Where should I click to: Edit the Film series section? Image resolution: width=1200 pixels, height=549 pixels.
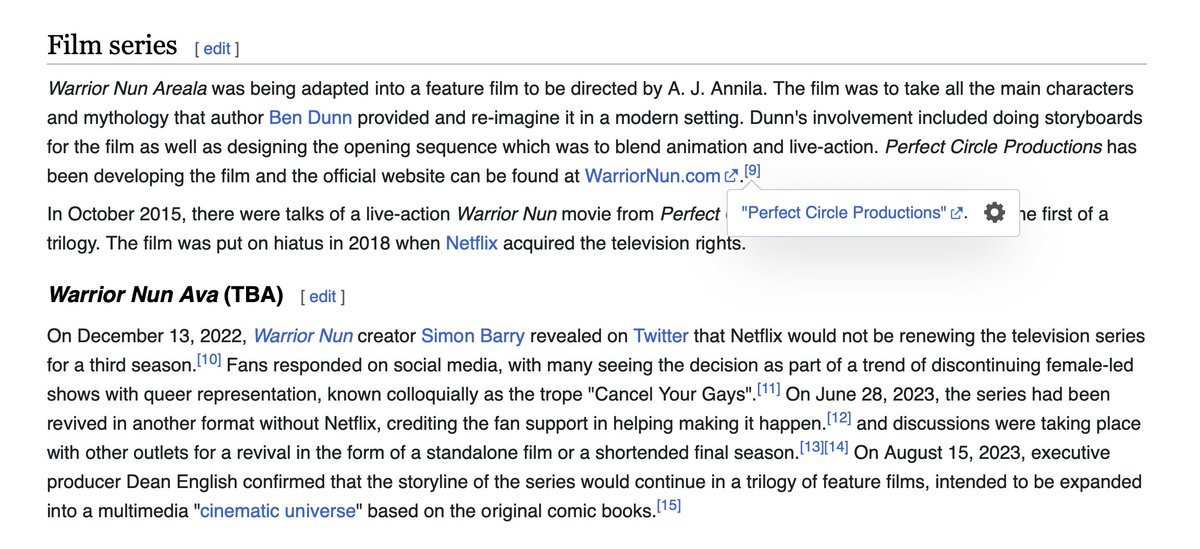(x=217, y=48)
